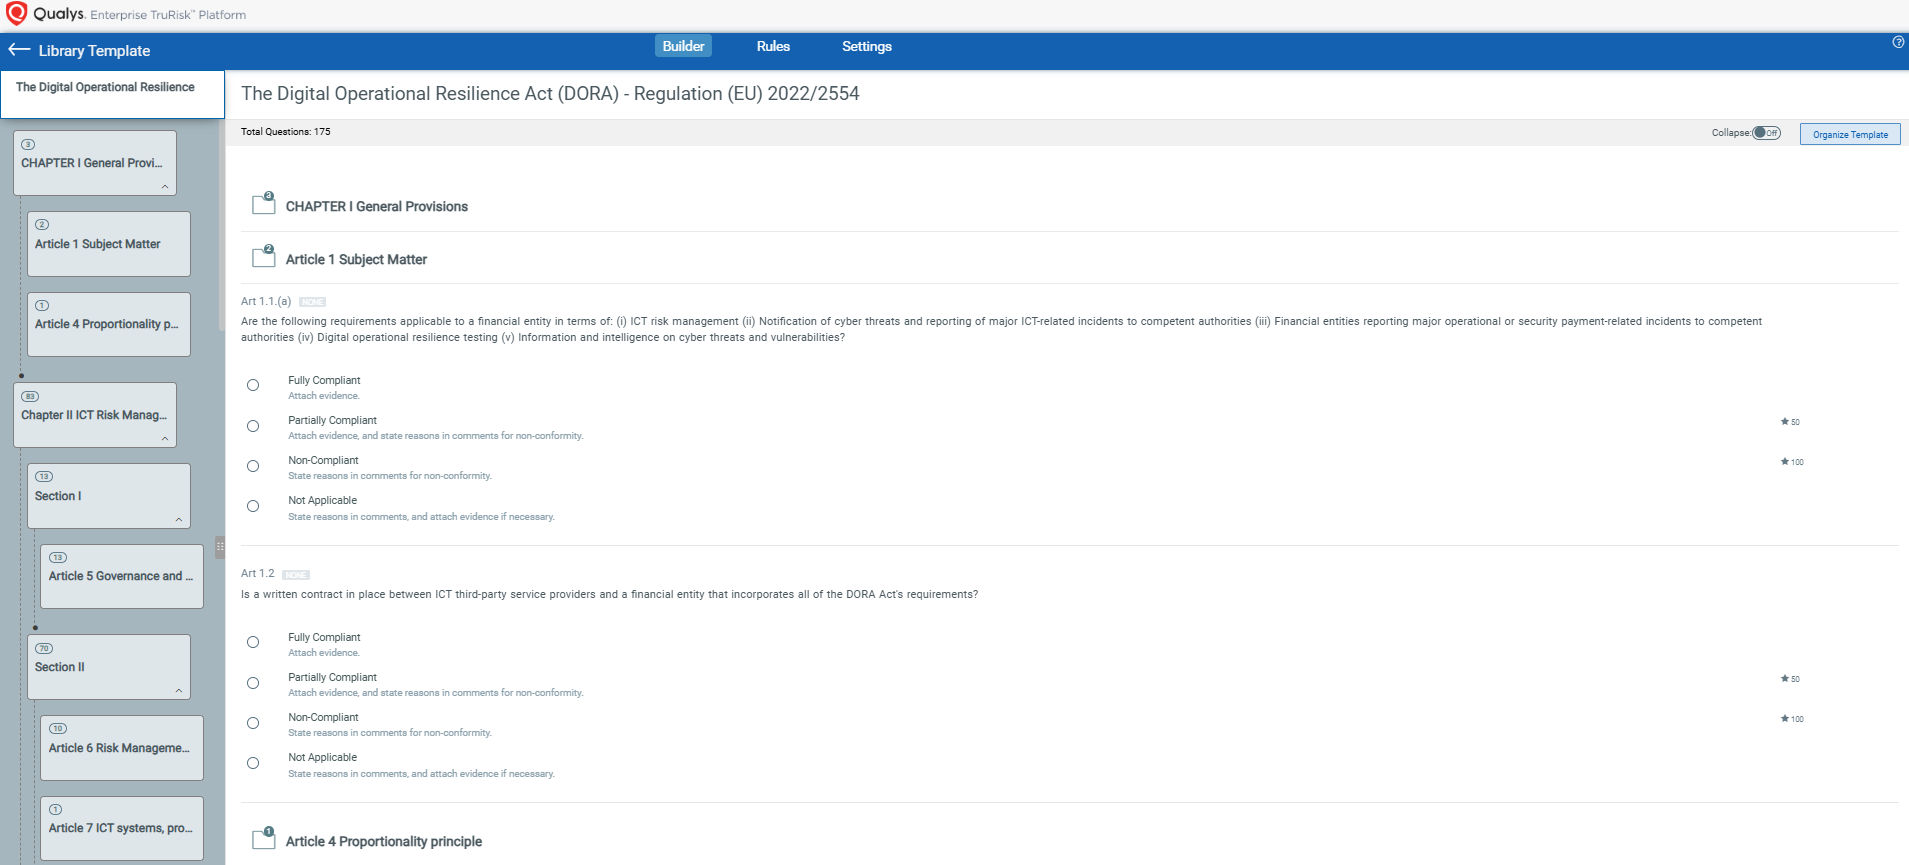The width and height of the screenshot is (1909, 865).
Task: Click the Organize Template button
Action: [1850, 134]
